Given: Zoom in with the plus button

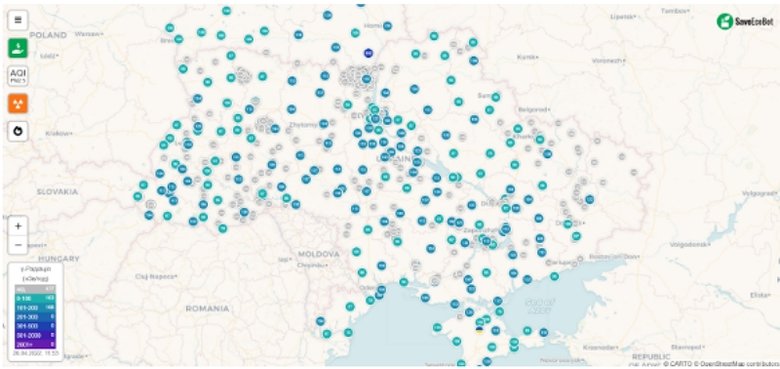Looking at the screenshot, I should click(x=18, y=226).
